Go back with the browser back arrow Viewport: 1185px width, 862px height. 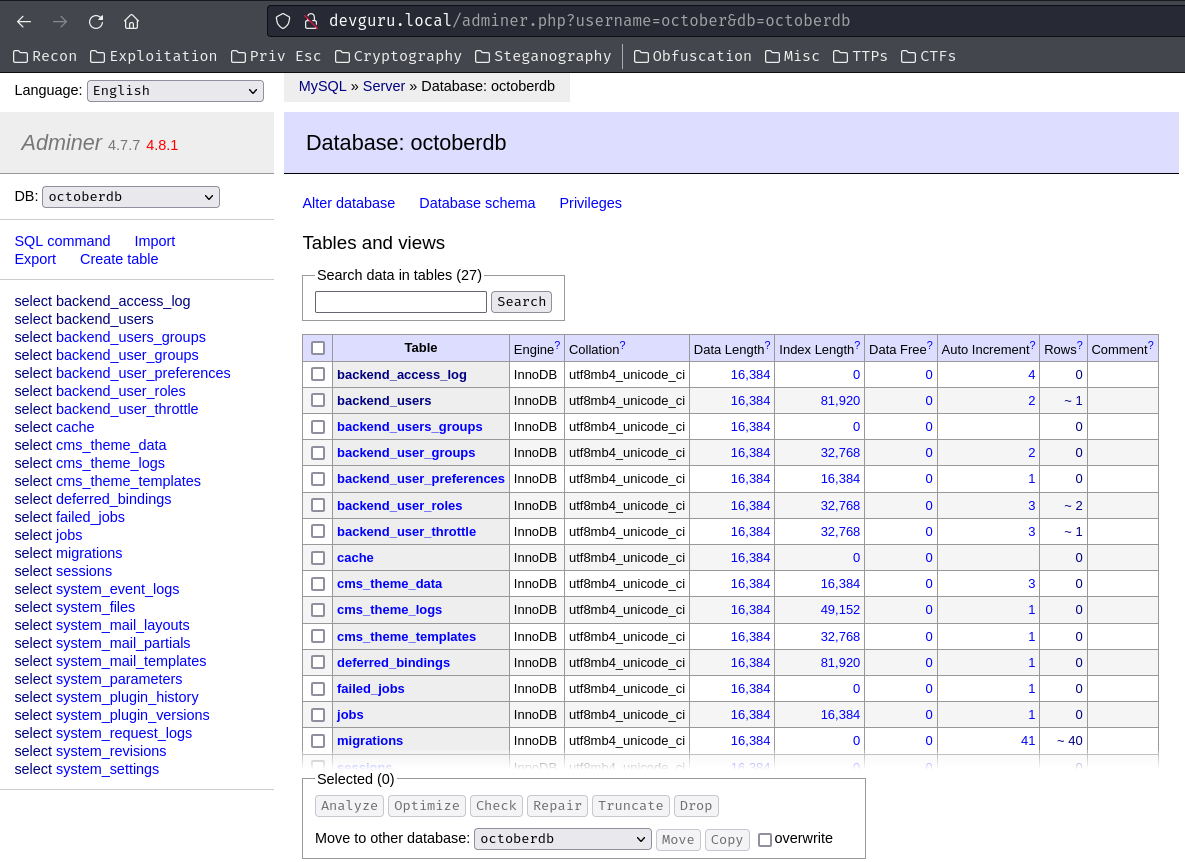(24, 21)
